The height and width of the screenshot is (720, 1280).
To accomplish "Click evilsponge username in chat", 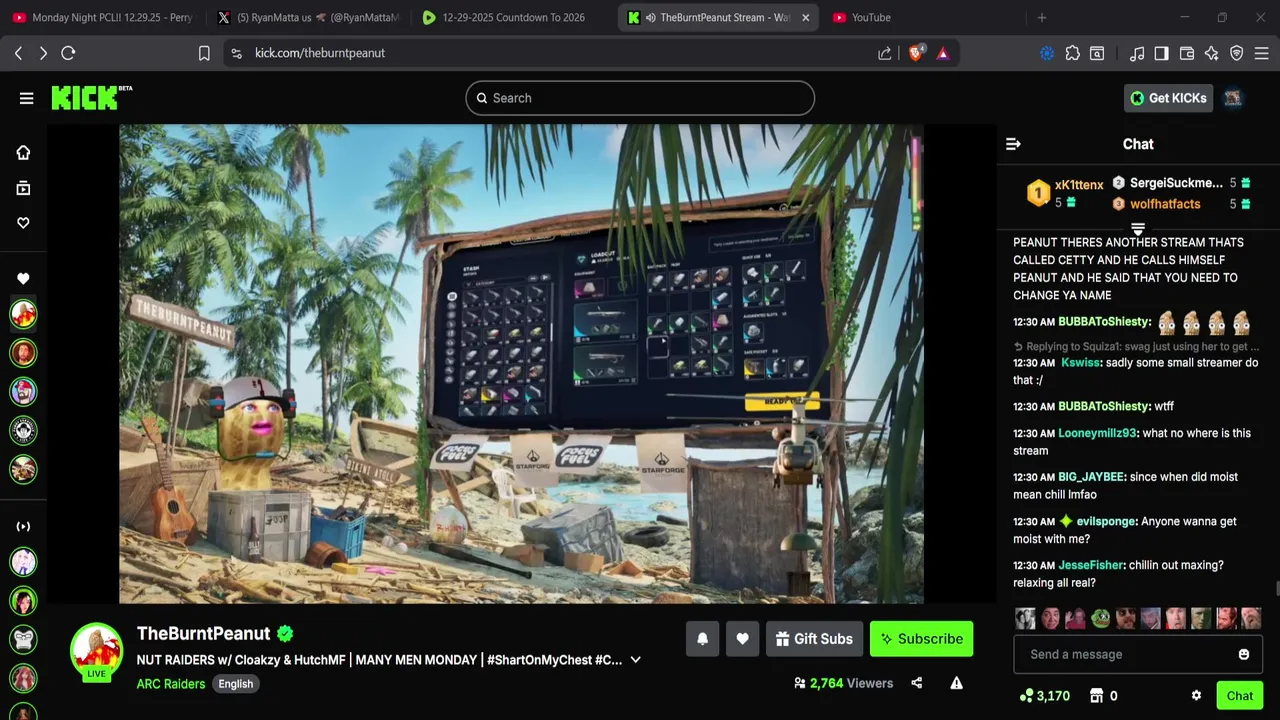I will pyautogui.click(x=1106, y=521).
